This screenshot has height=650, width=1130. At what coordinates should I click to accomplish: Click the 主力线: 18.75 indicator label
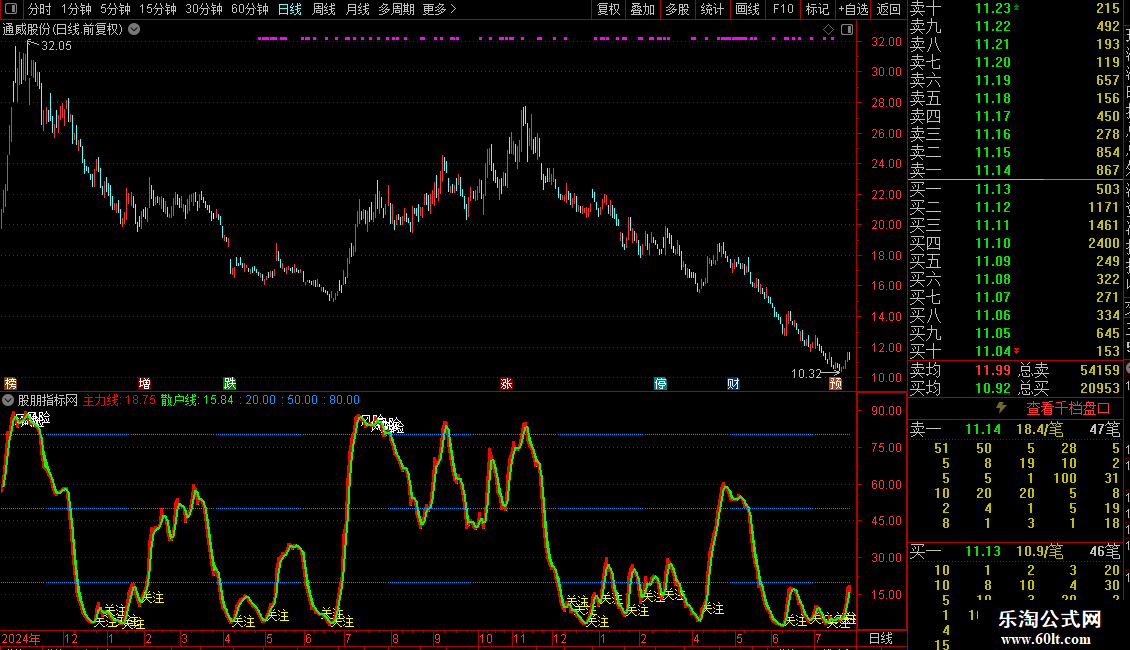click(x=119, y=400)
